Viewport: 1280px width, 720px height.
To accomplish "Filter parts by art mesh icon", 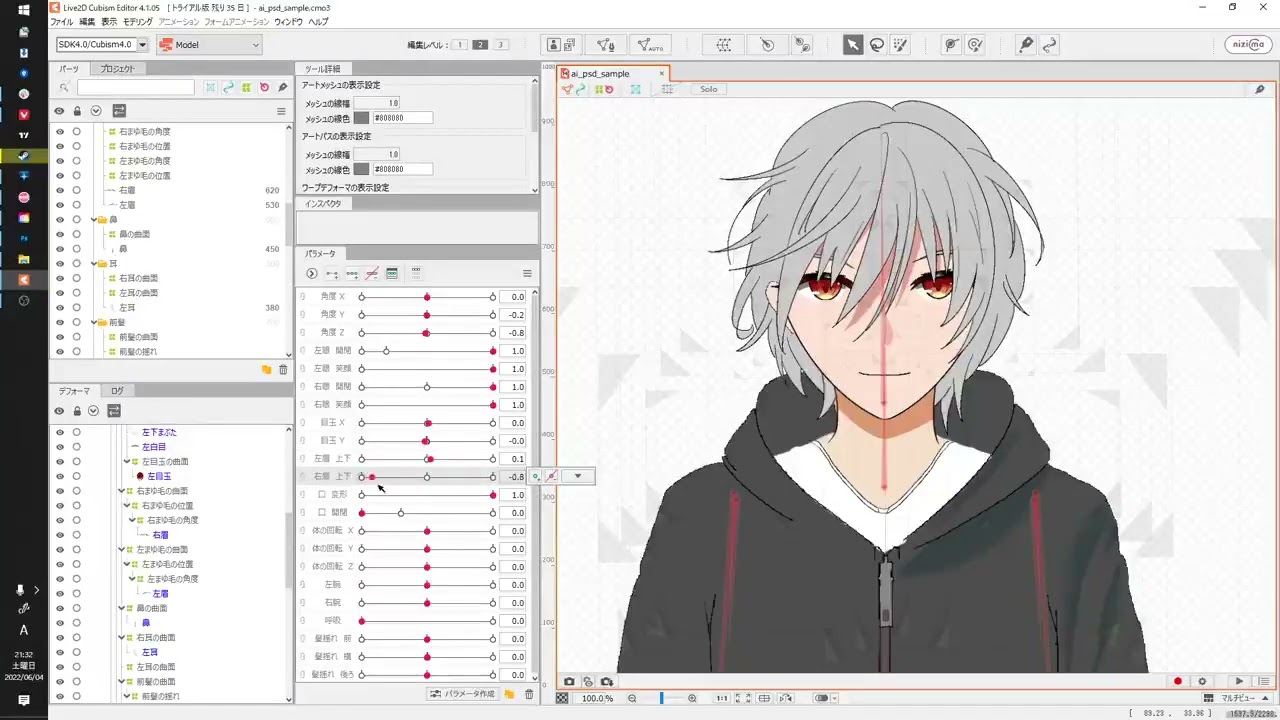I will coord(211,88).
